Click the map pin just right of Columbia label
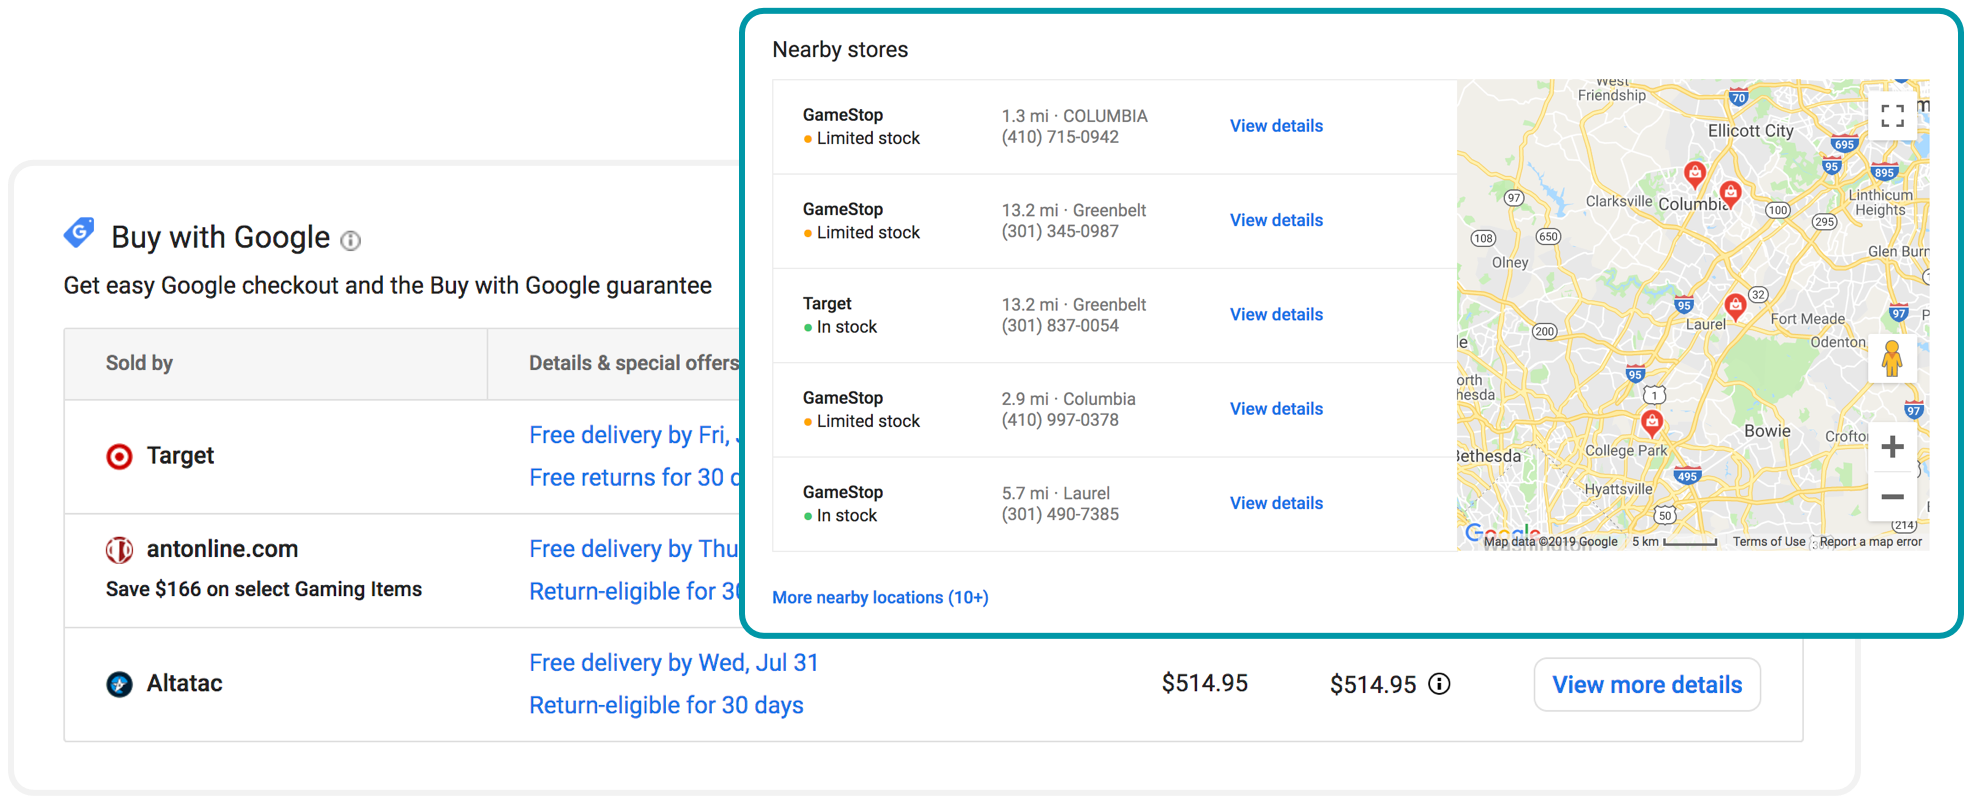Viewport: 1970px width, 800px height. [x=1731, y=194]
